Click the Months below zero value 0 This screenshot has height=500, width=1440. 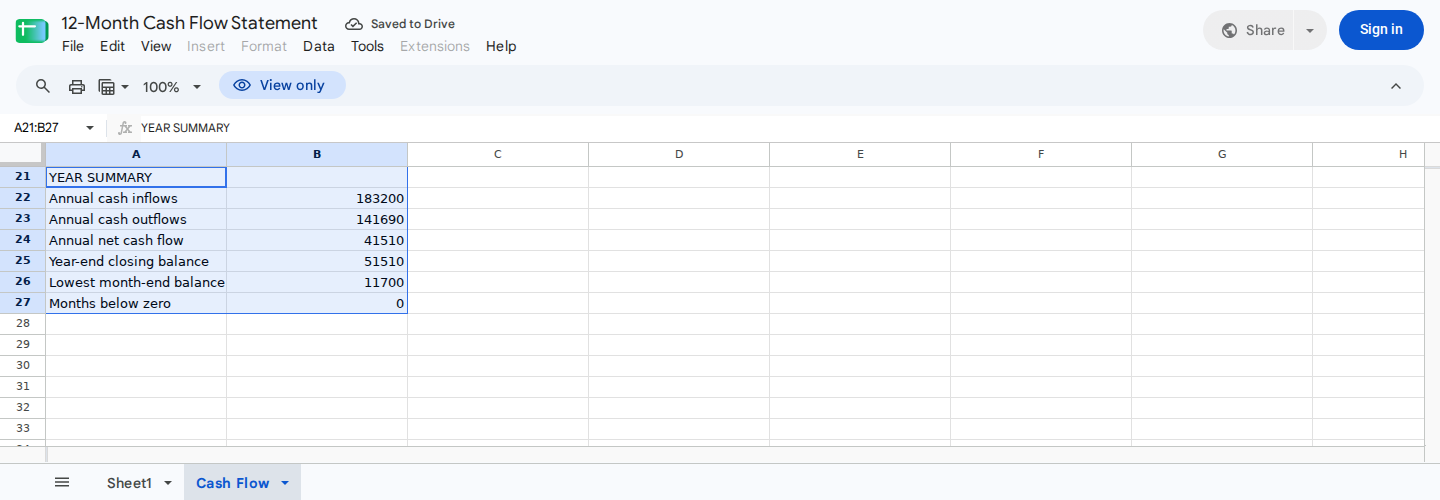[x=317, y=303]
